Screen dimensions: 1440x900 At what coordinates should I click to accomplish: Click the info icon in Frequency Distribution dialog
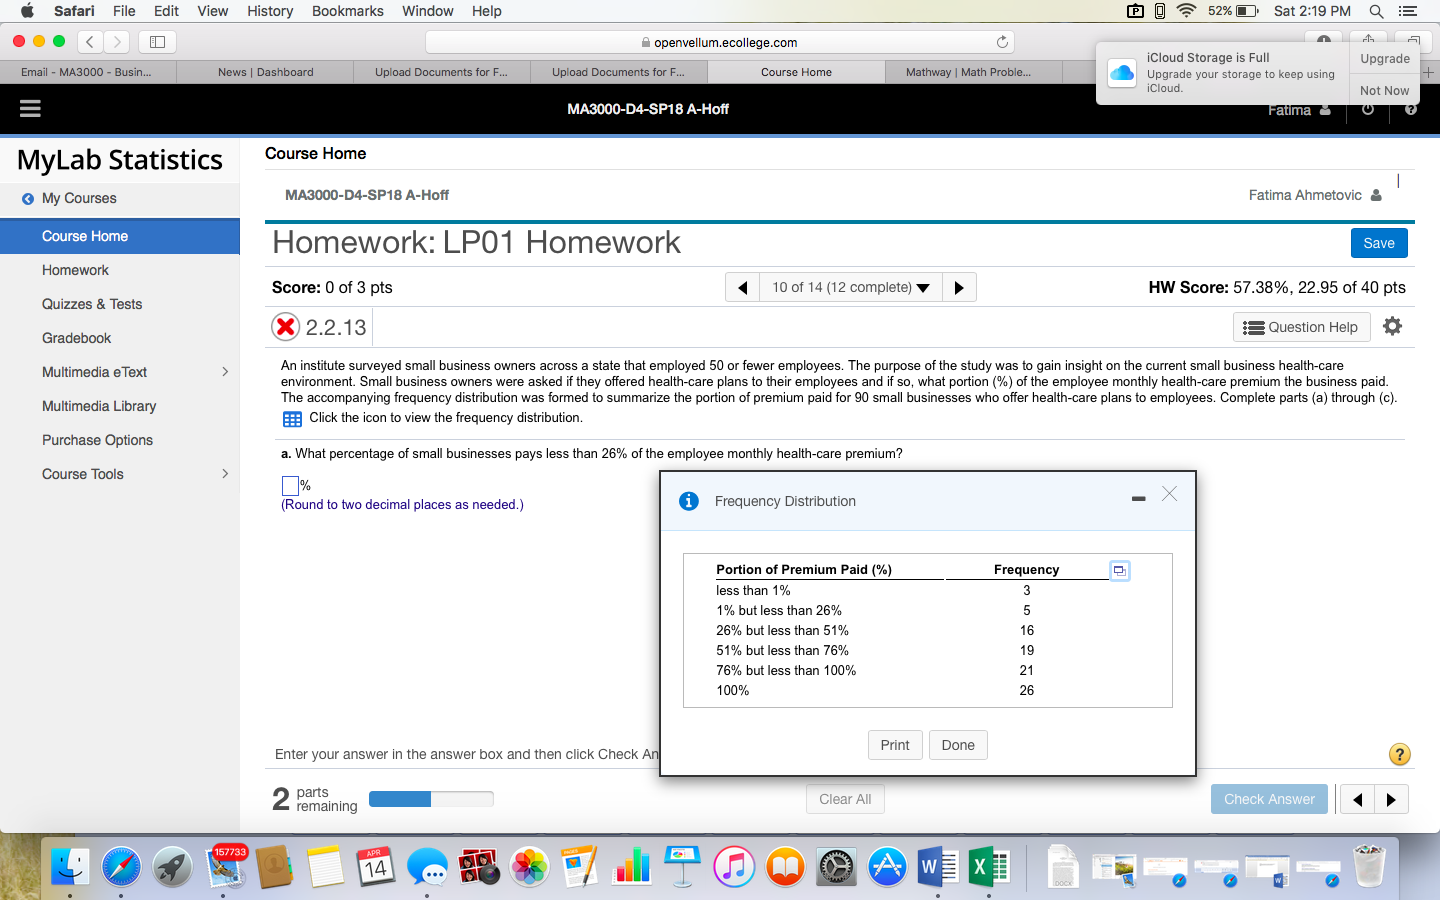click(688, 501)
